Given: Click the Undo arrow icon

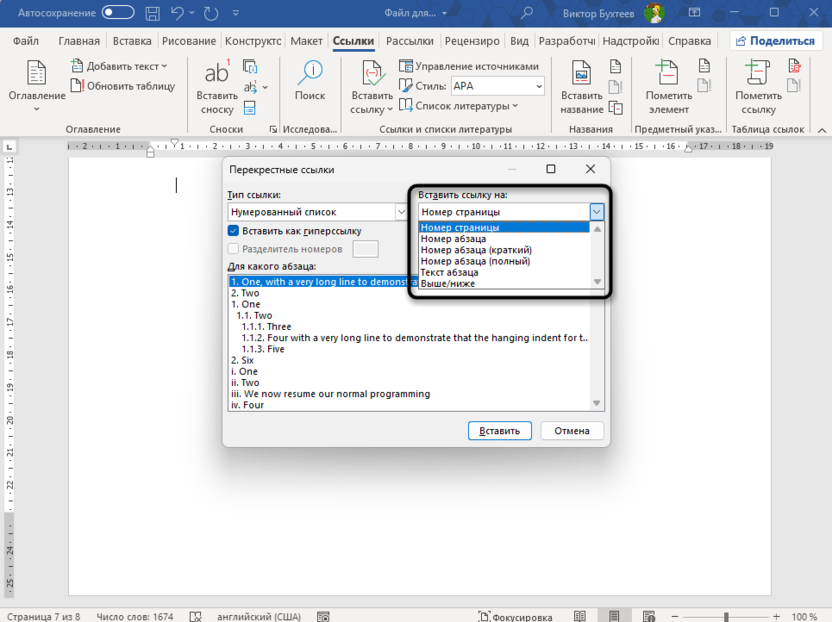Looking at the screenshot, I should click(178, 13).
